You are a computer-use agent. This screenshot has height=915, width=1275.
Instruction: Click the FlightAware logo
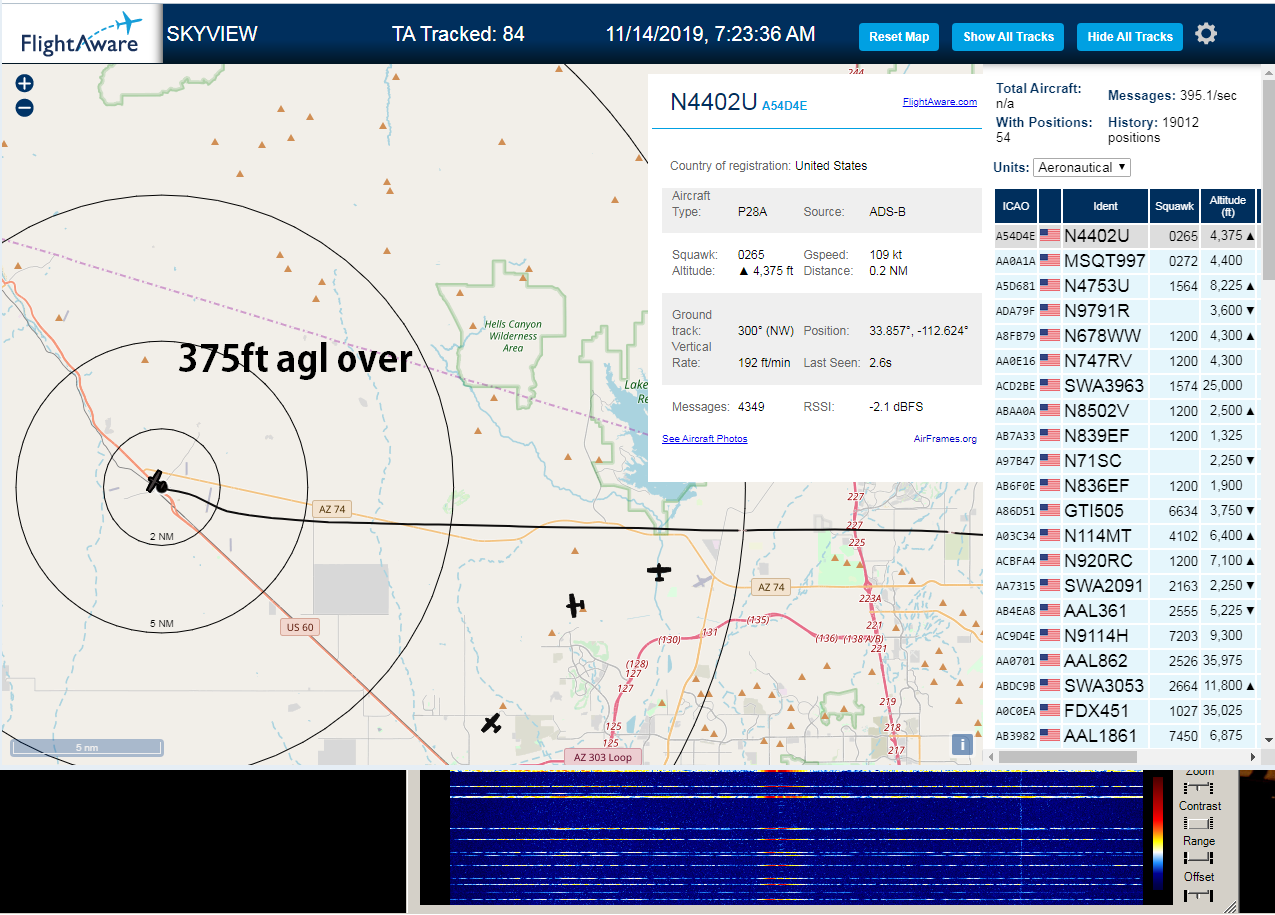pyautogui.click(x=81, y=35)
